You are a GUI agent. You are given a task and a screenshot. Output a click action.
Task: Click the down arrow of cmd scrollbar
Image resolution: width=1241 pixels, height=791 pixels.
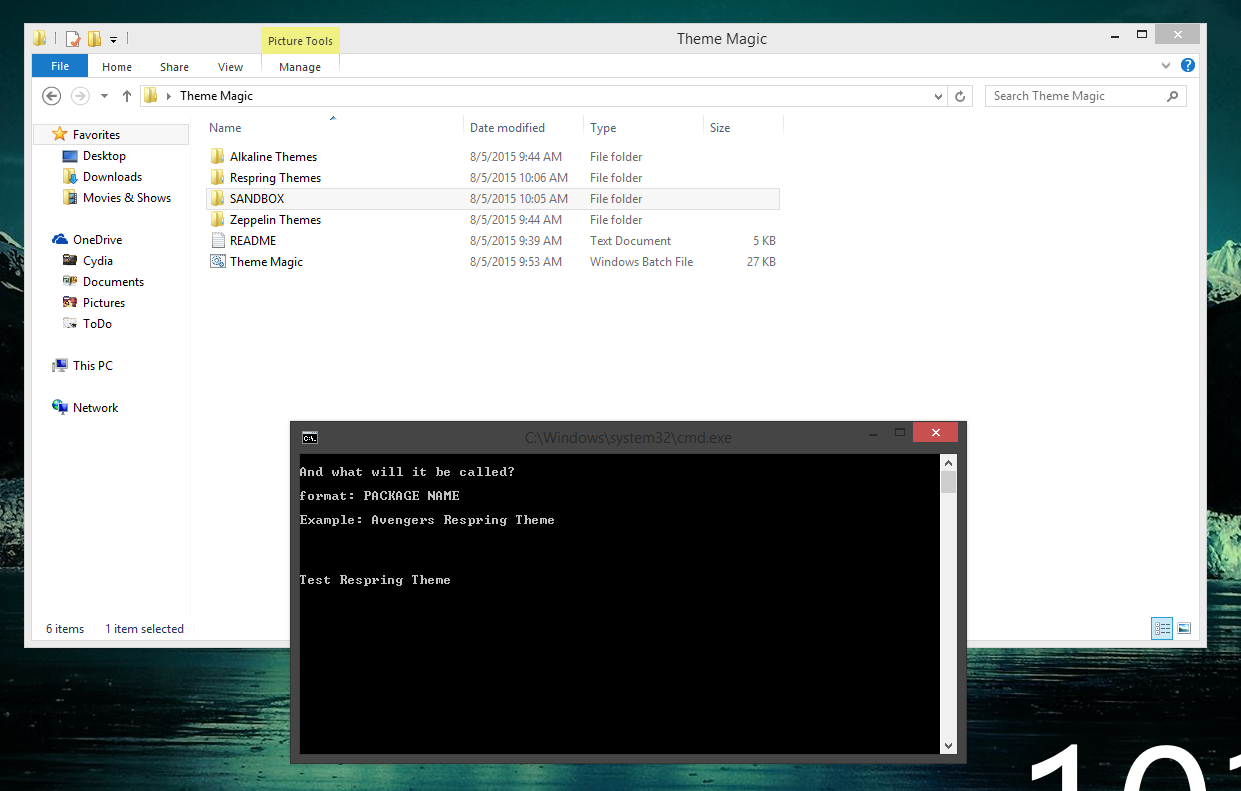(948, 745)
